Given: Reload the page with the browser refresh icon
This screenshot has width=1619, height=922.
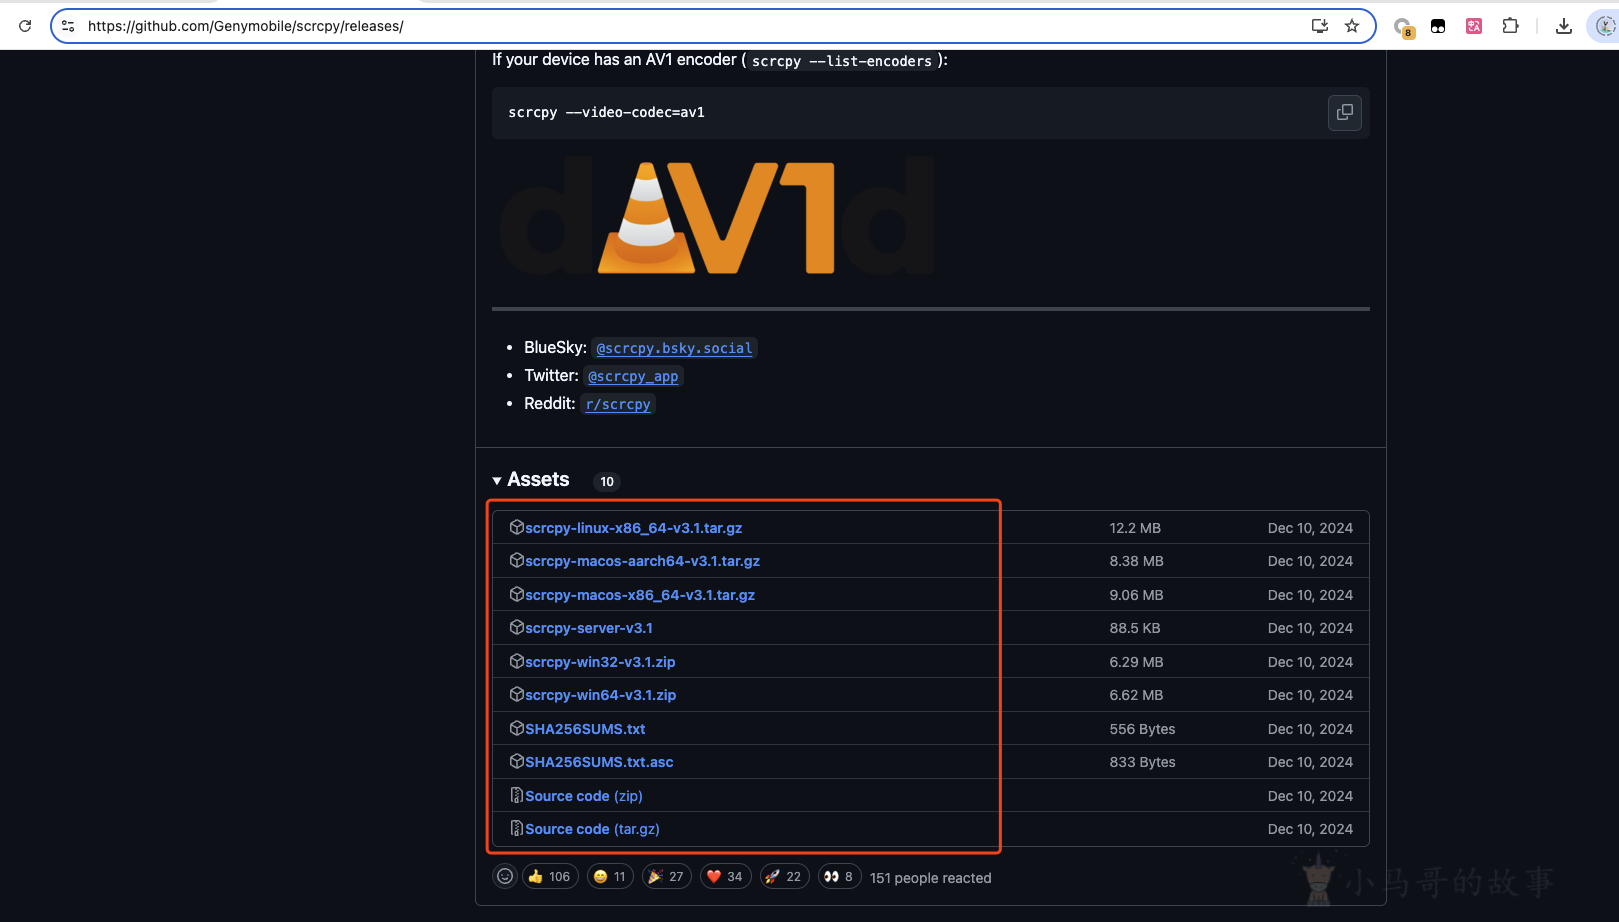Looking at the screenshot, I should point(25,26).
